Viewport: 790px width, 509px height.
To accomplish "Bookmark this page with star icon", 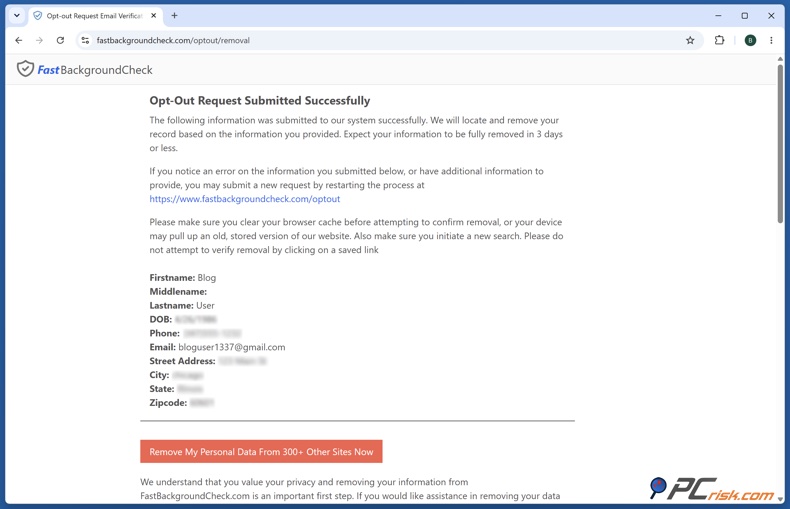I will coord(690,40).
